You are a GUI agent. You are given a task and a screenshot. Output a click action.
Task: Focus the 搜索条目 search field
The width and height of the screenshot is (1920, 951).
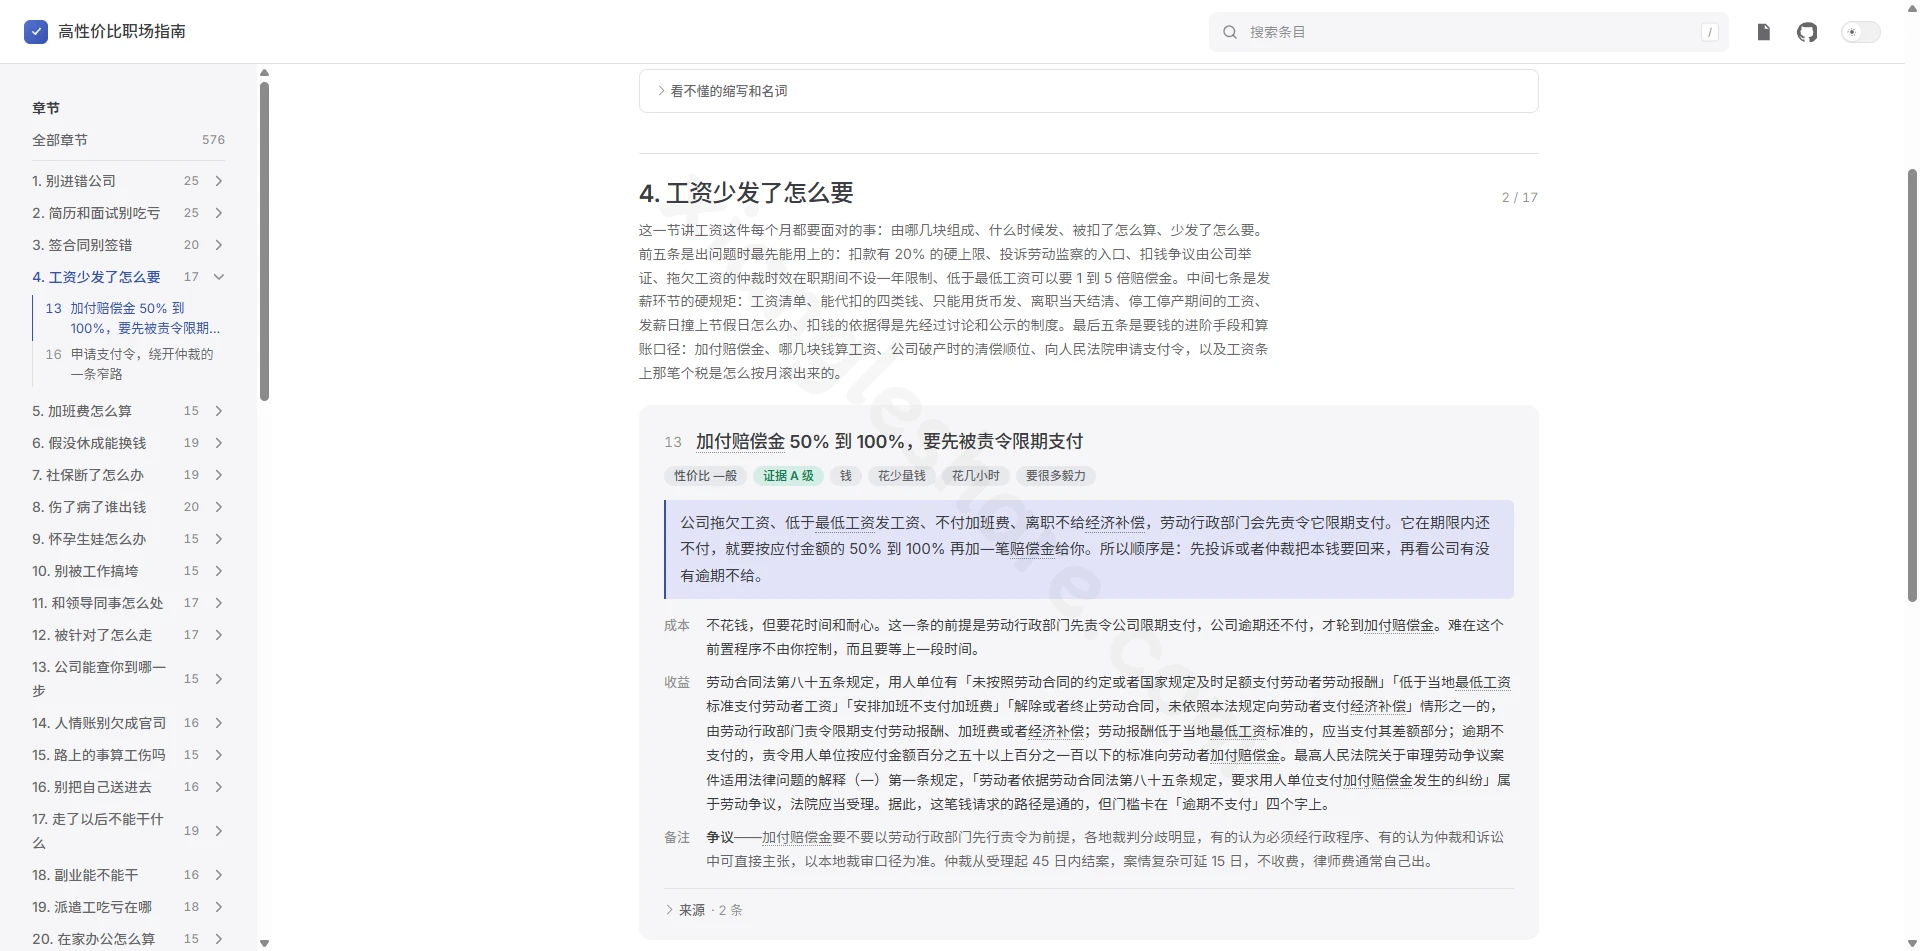(1468, 32)
